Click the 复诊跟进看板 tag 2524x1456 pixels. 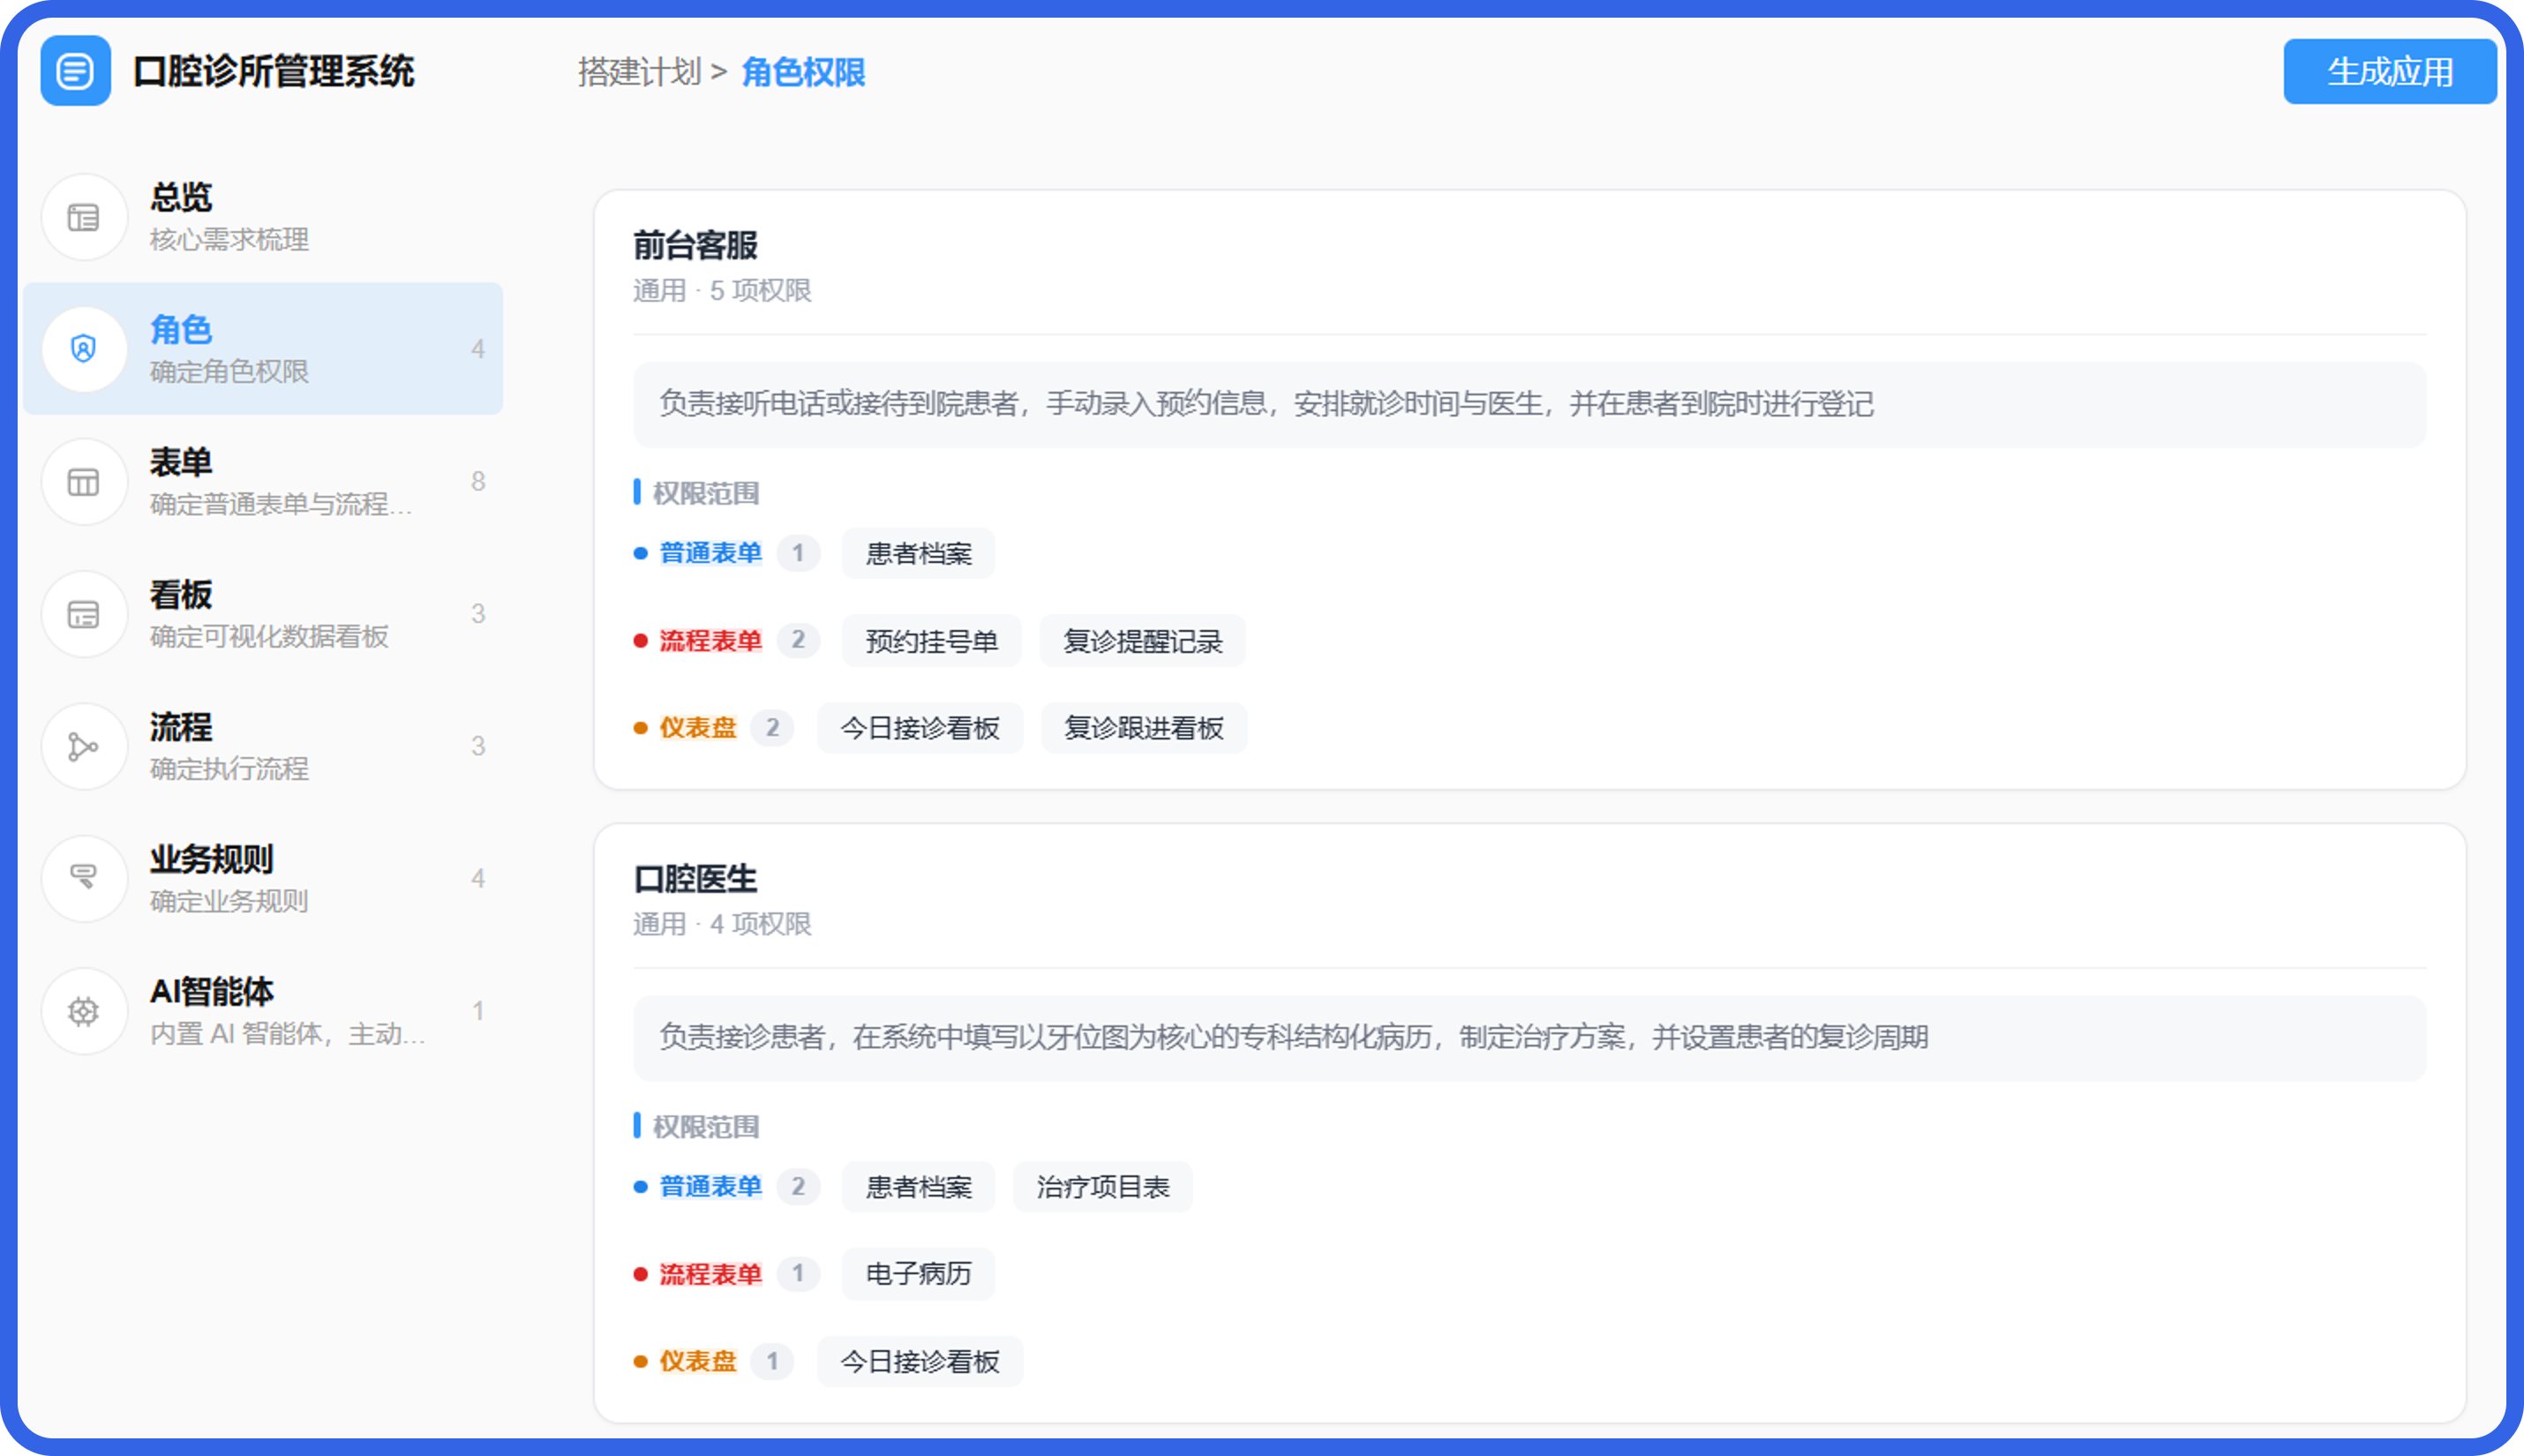coord(1144,728)
